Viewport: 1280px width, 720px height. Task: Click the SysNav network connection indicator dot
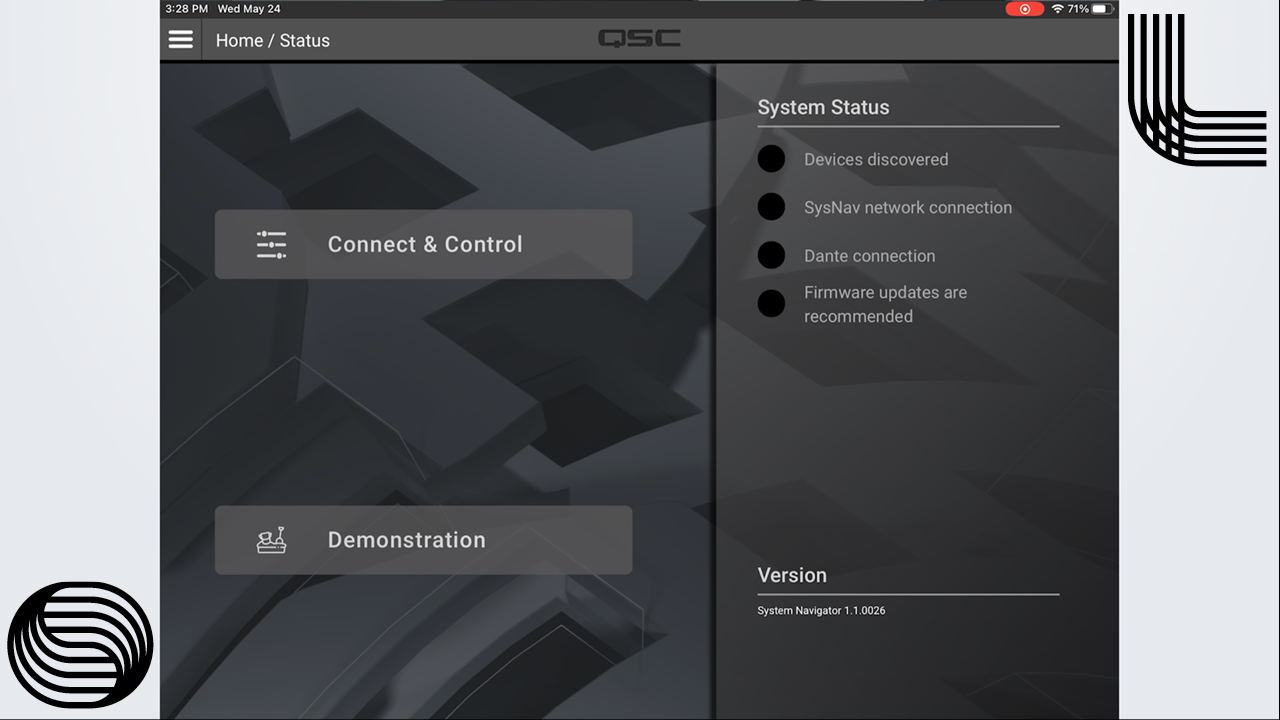coord(771,207)
